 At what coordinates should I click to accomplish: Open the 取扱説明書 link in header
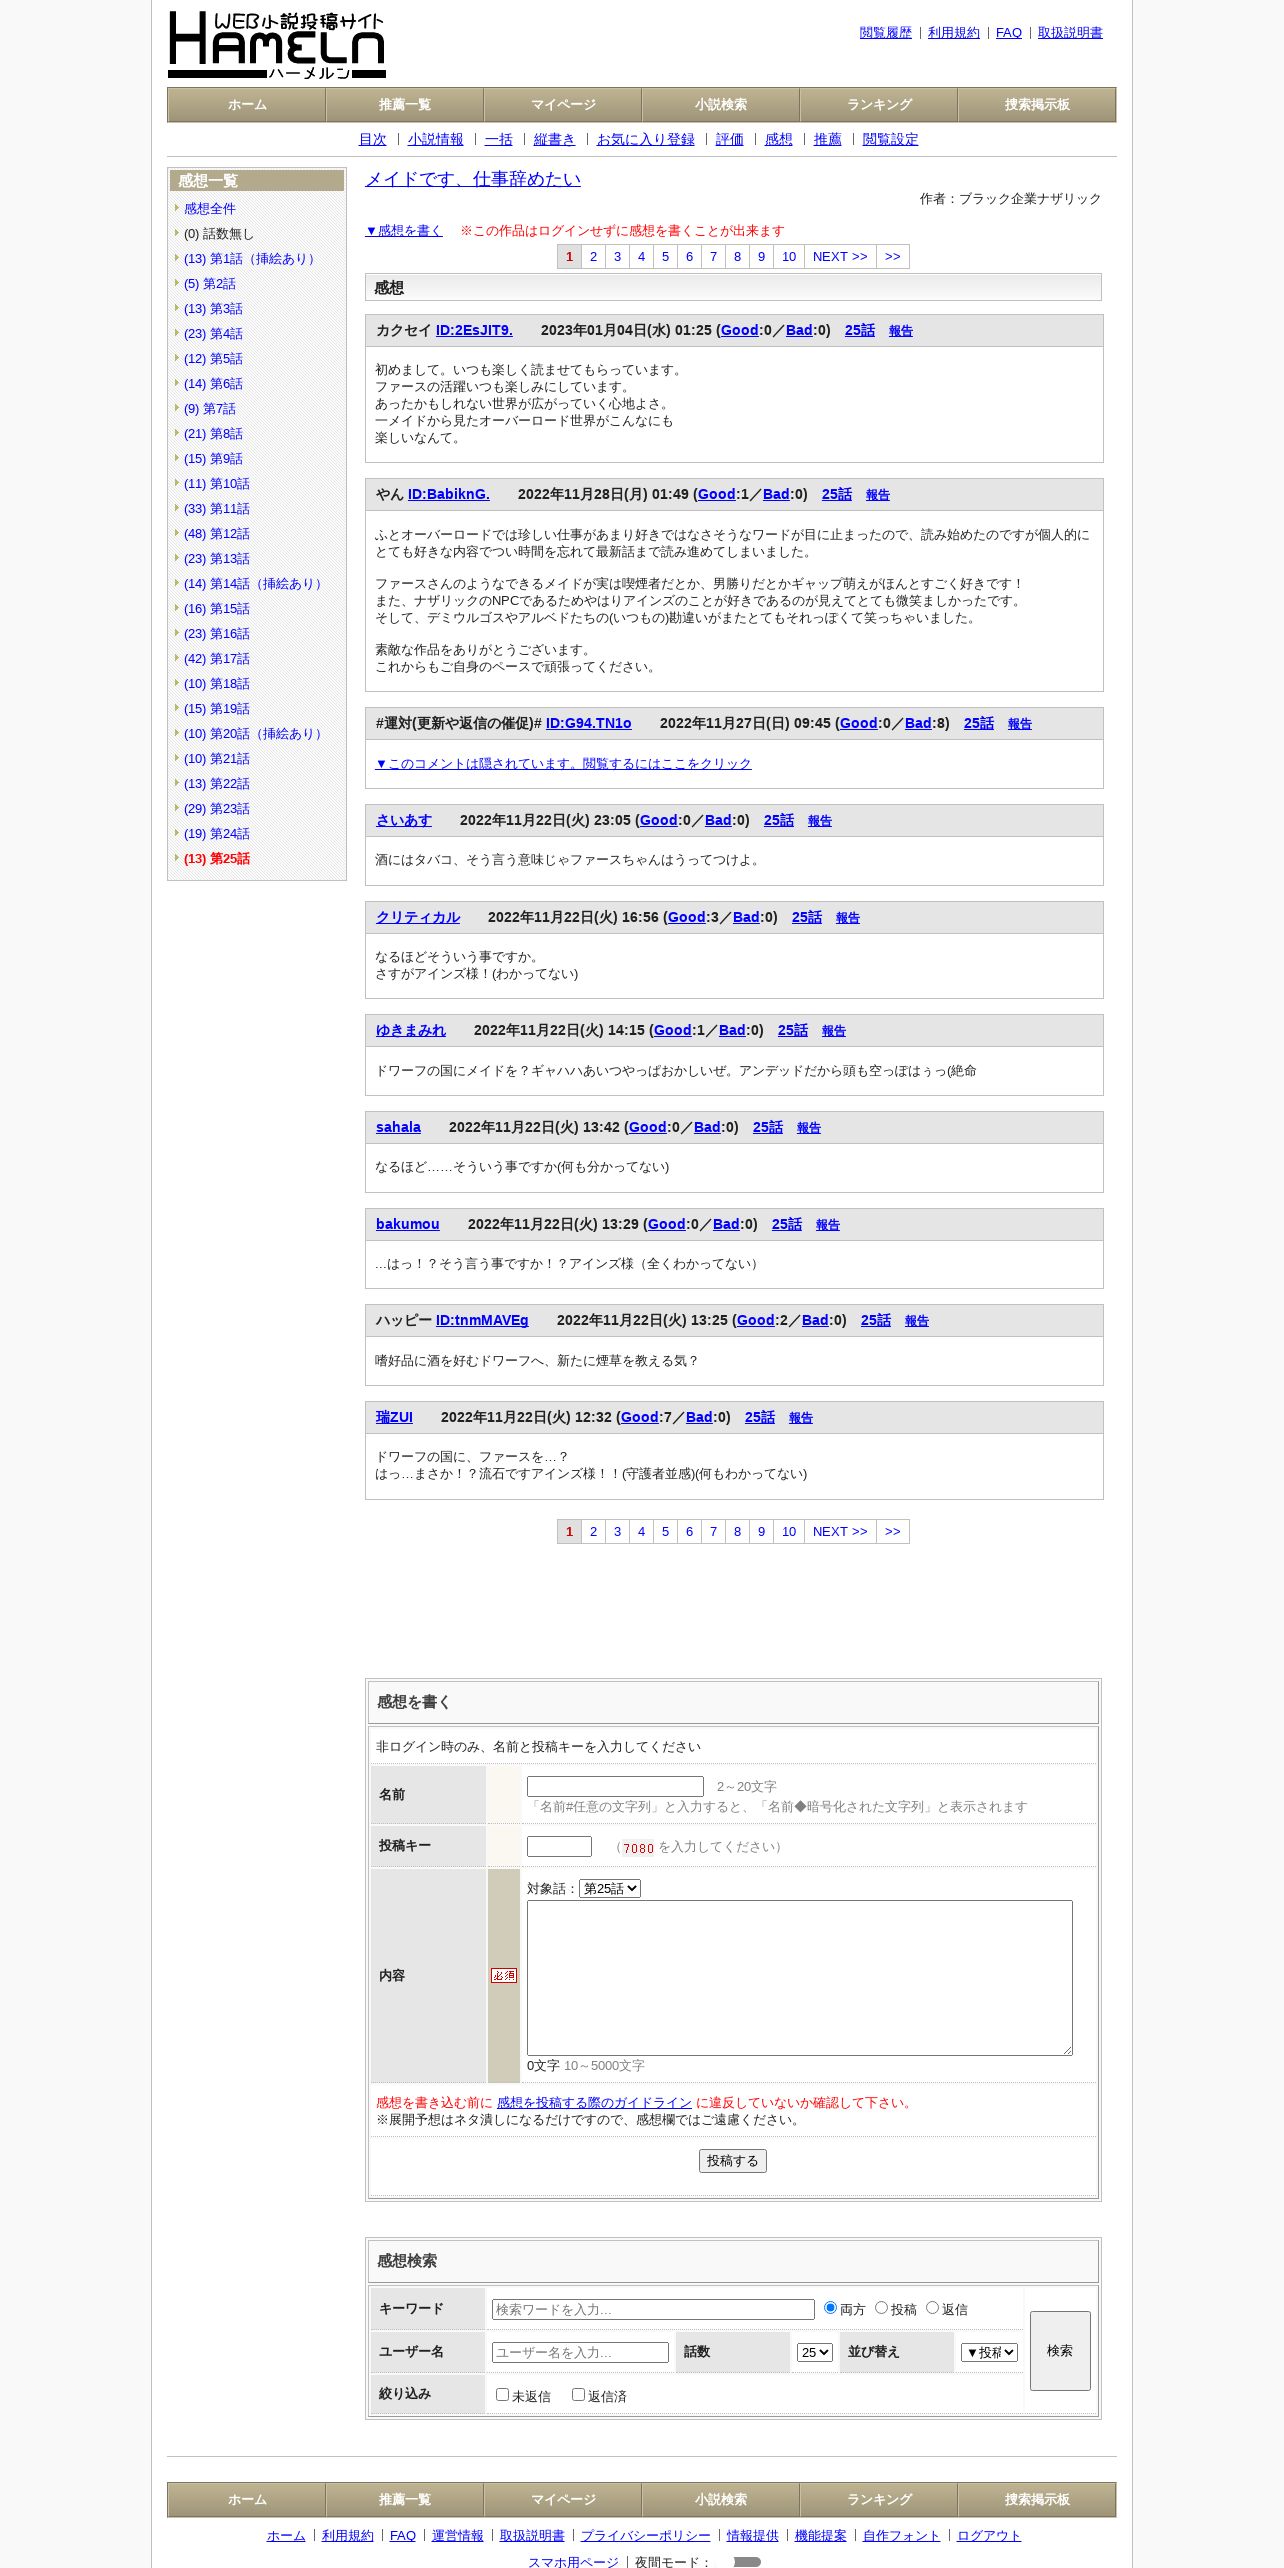(x=1070, y=32)
